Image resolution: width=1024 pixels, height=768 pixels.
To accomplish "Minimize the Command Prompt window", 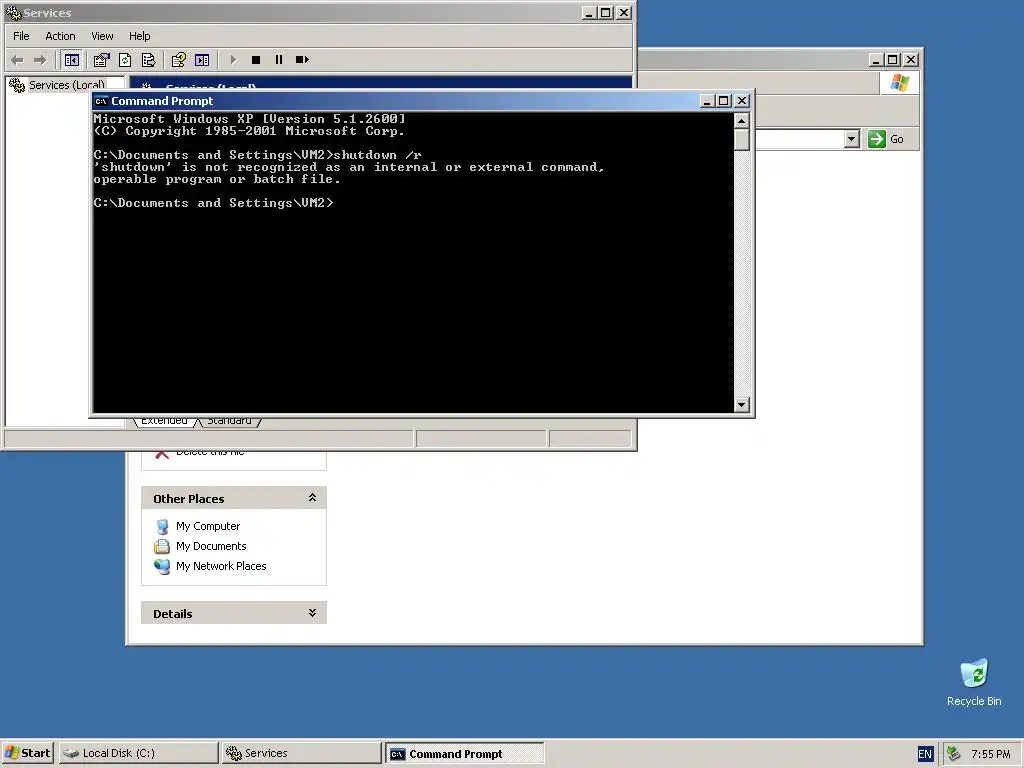I will click(707, 101).
